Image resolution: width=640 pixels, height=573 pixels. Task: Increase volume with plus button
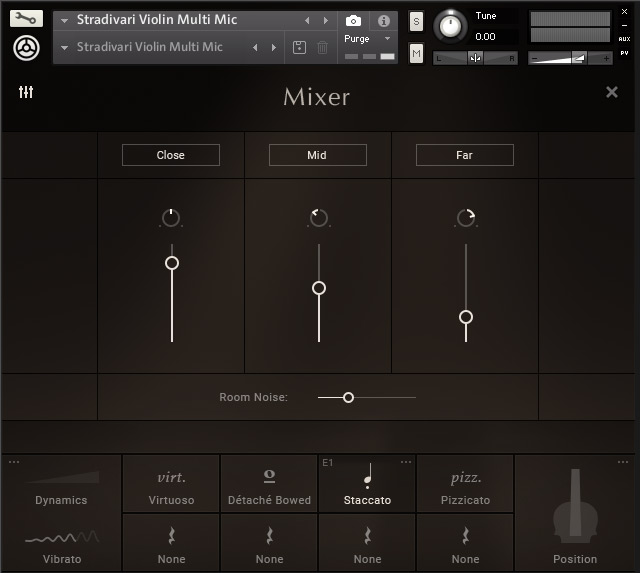coord(606,59)
